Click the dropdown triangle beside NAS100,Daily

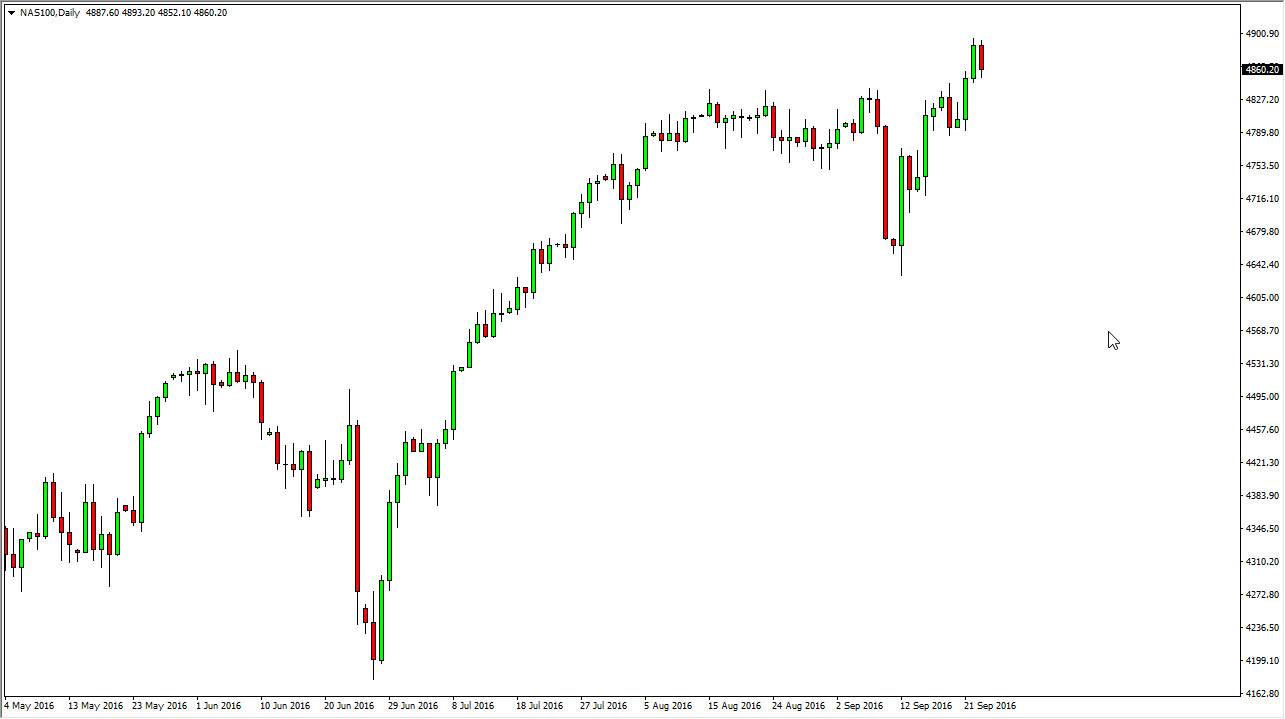pos(12,13)
